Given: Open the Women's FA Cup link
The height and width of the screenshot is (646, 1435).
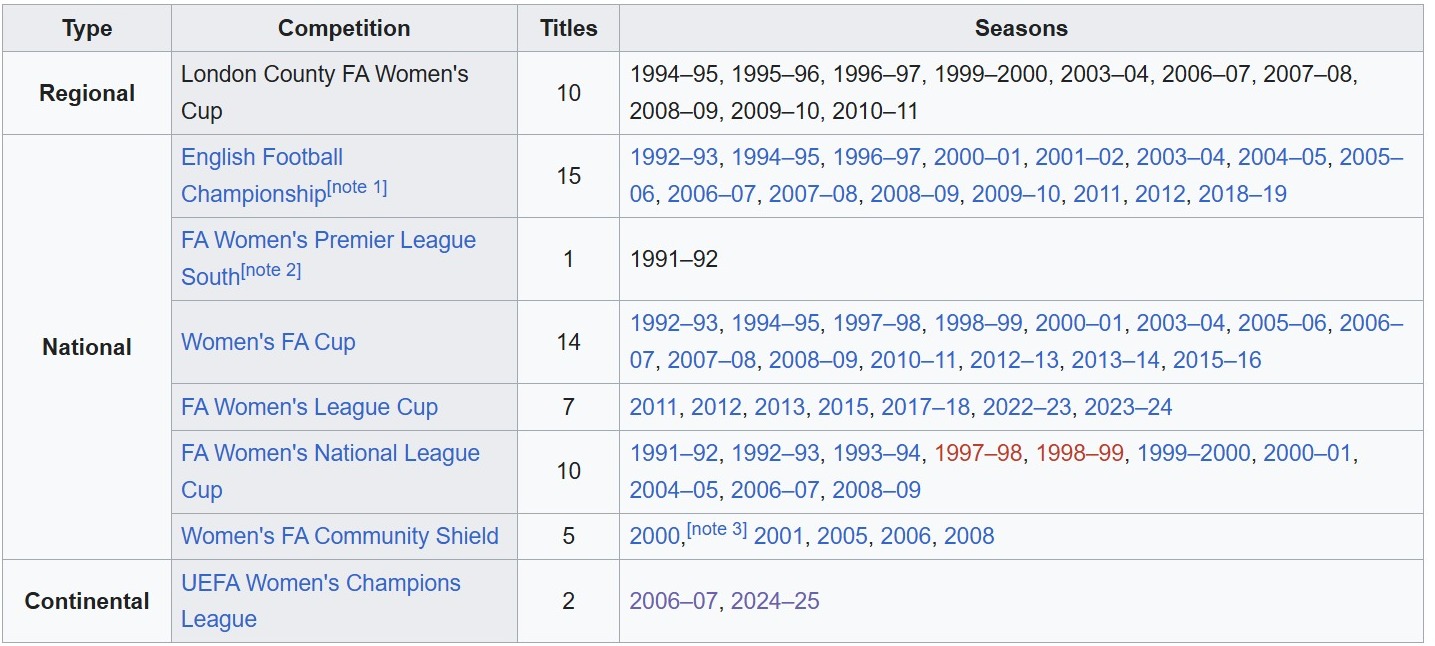Looking at the screenshot, I should pyautogui.click(x=268, y=342).
